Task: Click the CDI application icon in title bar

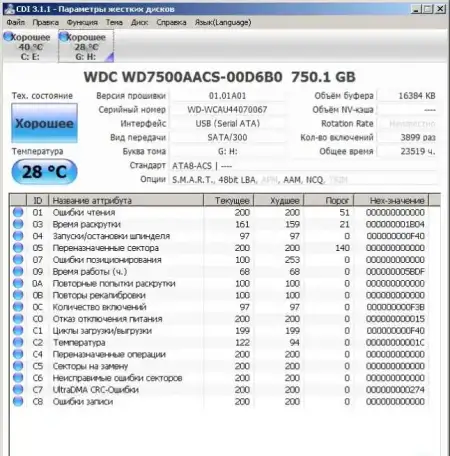Action: (10, 9)
